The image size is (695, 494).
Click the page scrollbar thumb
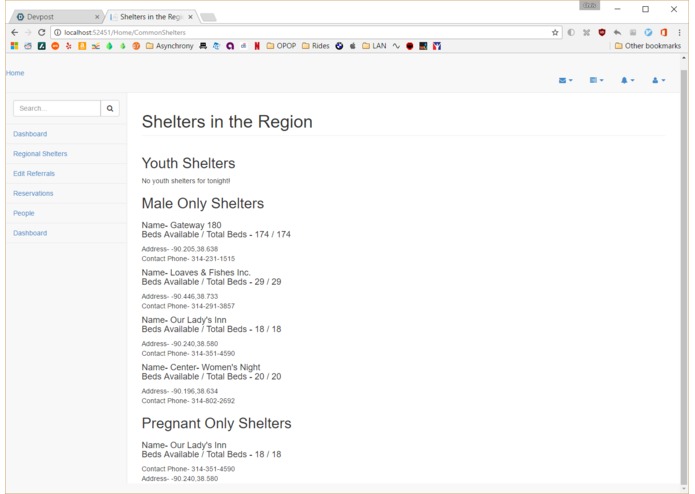pyautogui.click(x=684, y=277)
